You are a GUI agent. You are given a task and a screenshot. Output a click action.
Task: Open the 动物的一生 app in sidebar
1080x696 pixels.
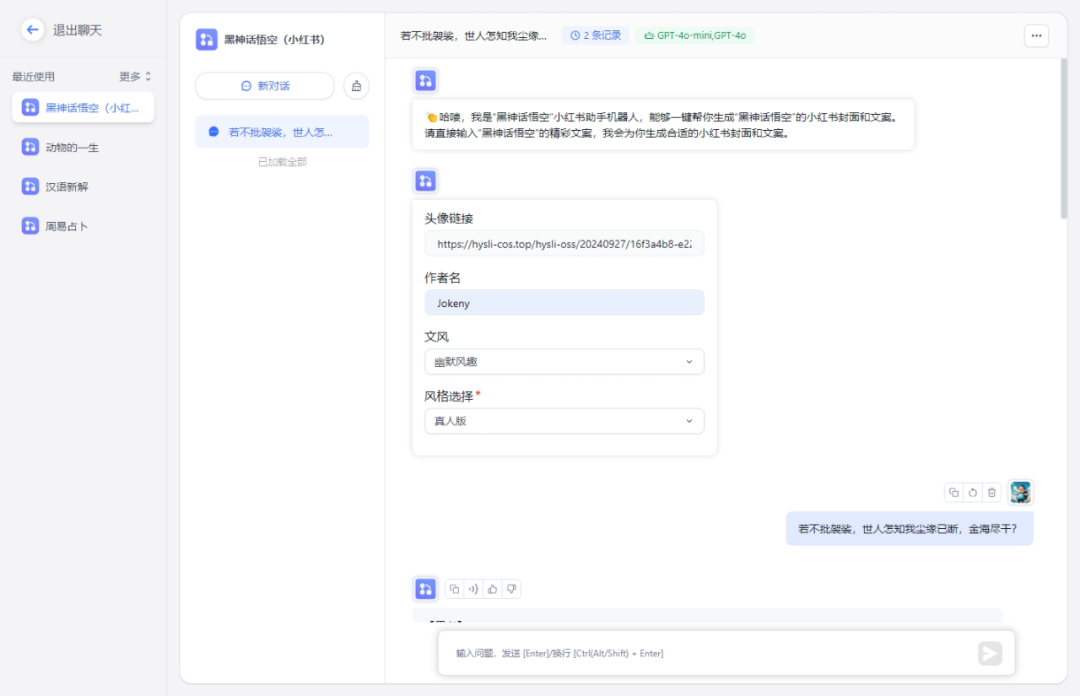72,147
